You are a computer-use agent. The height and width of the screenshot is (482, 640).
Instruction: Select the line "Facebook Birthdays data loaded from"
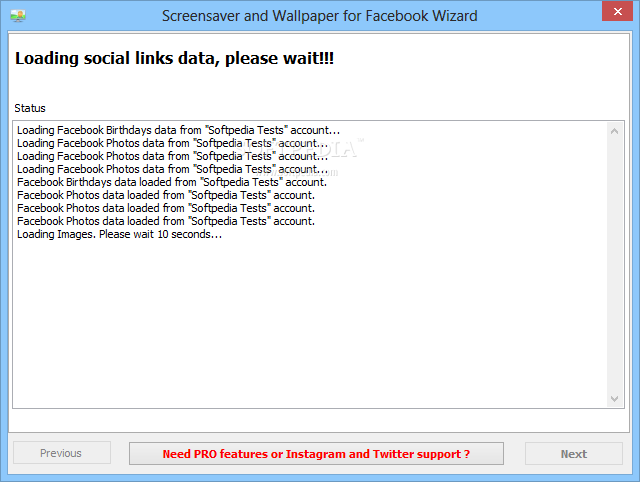[172, 182]
